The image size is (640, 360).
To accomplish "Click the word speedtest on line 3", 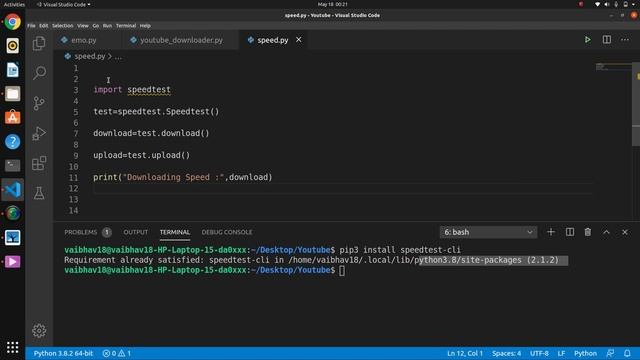I will [x=149, y=89].
